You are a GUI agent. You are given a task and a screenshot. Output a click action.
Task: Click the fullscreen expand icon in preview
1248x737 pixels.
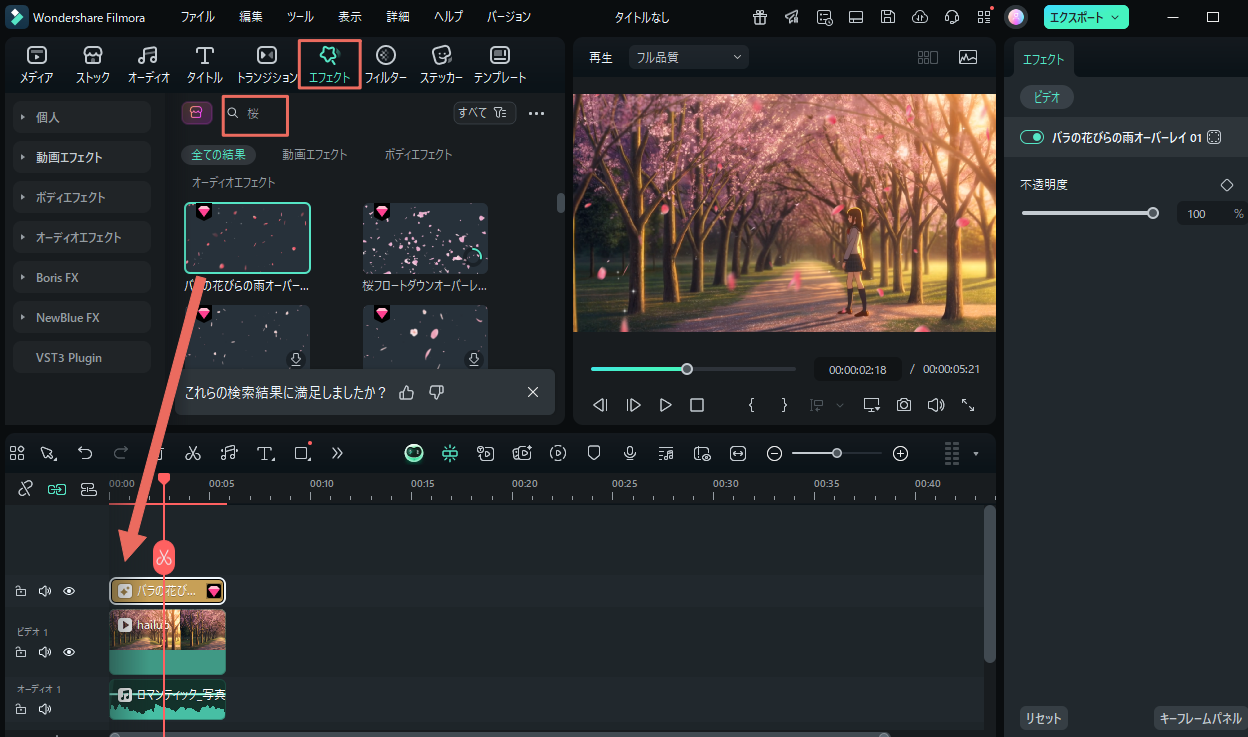pyautogui.click(x=968, y=405)
